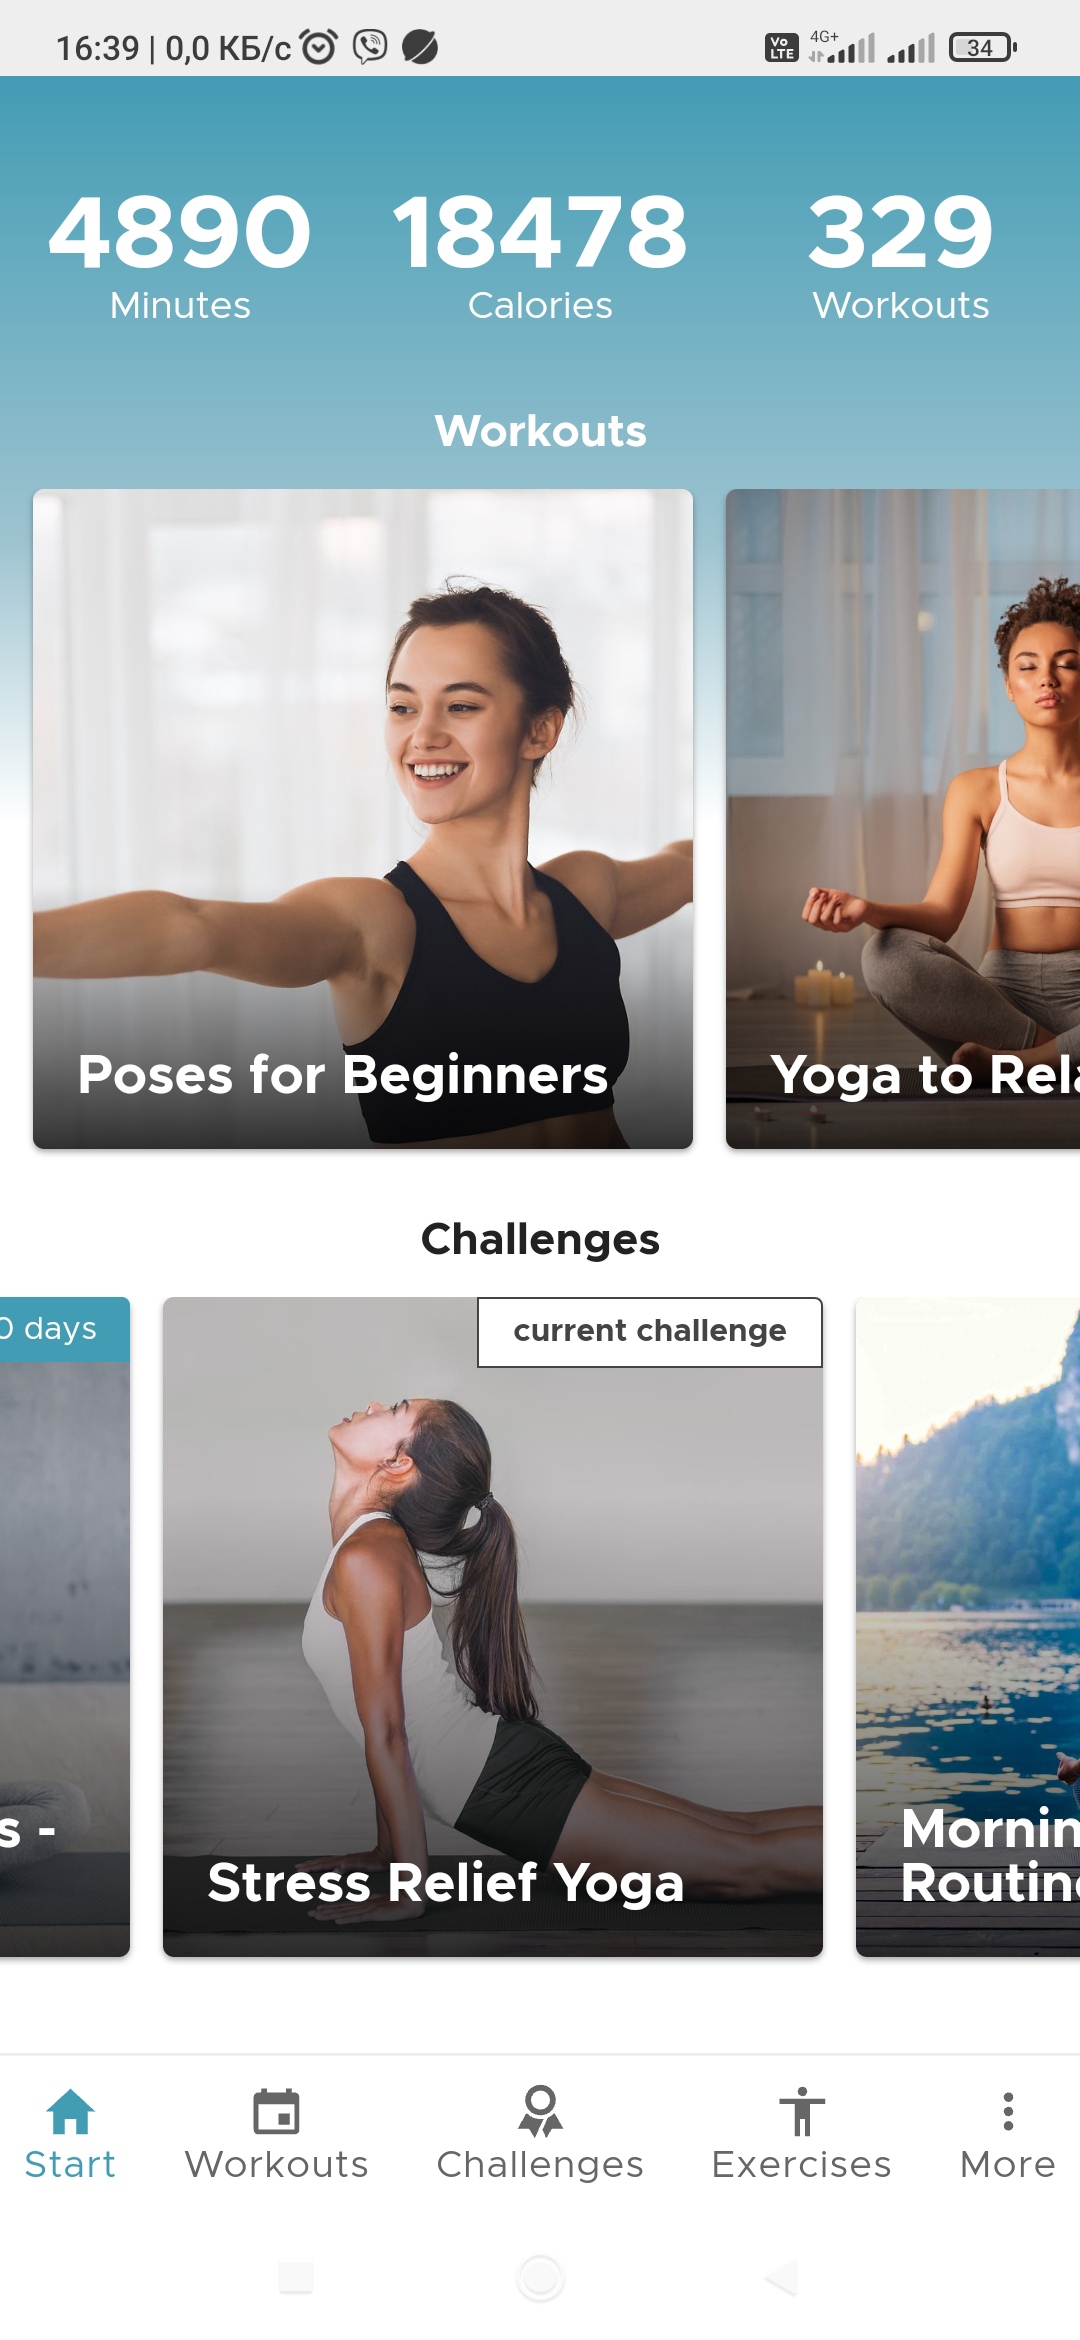Tap the Challenges section heading
Screen dimensions: 1080x2340
click(540, 1239)
